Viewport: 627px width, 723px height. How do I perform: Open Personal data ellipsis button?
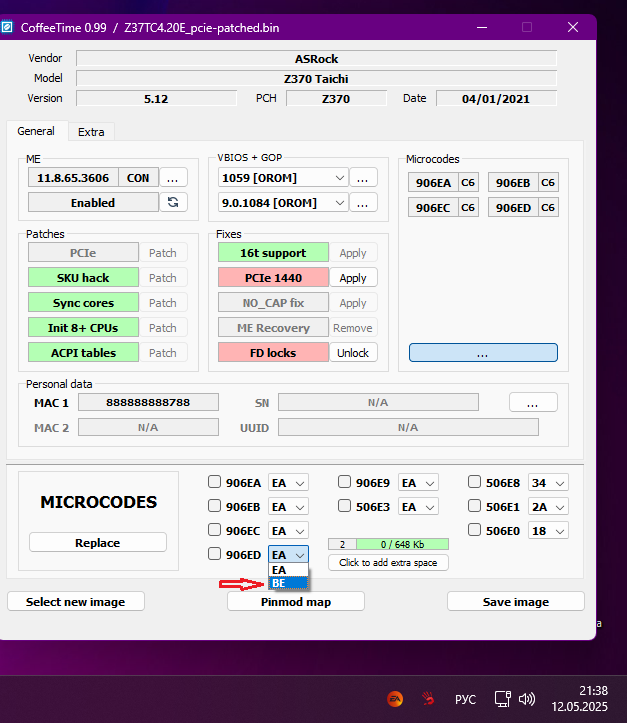533,402
